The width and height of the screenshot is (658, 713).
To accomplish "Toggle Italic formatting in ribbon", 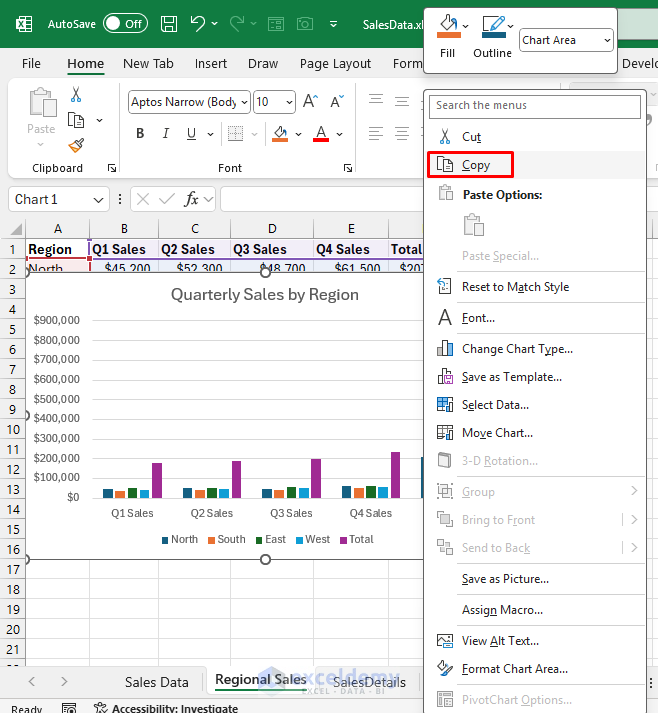I will tap(168, 134).
